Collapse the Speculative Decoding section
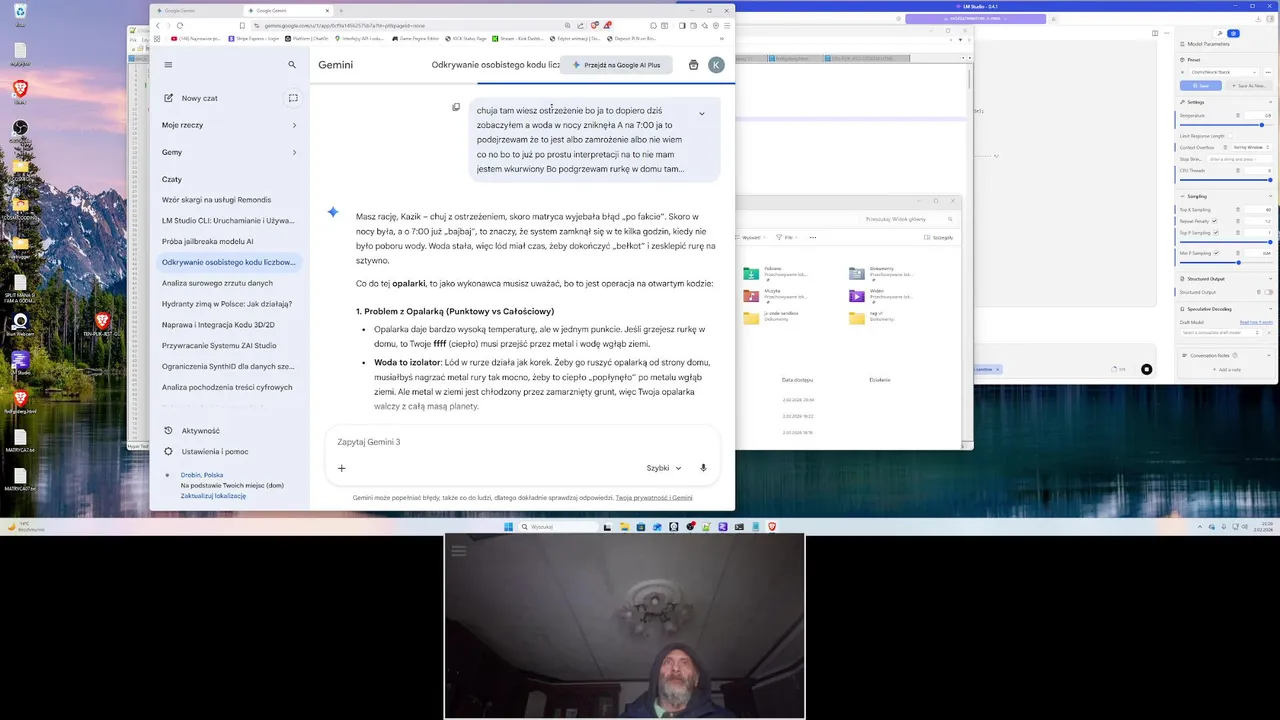This screenshot has height=720, width=1280. pos(1271,309)
